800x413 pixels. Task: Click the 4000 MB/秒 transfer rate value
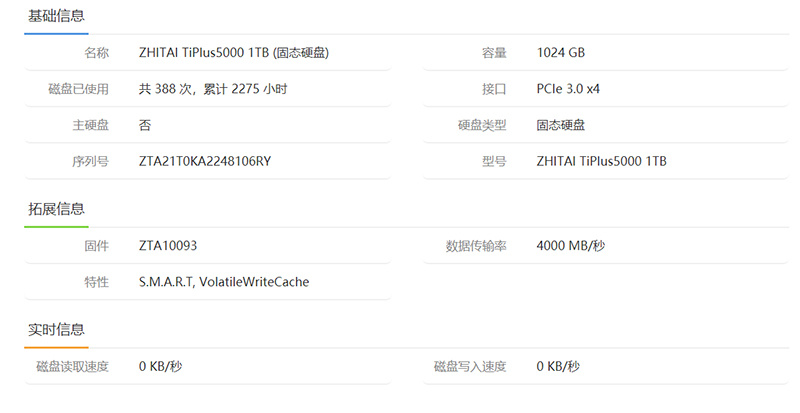pos(571,246)
